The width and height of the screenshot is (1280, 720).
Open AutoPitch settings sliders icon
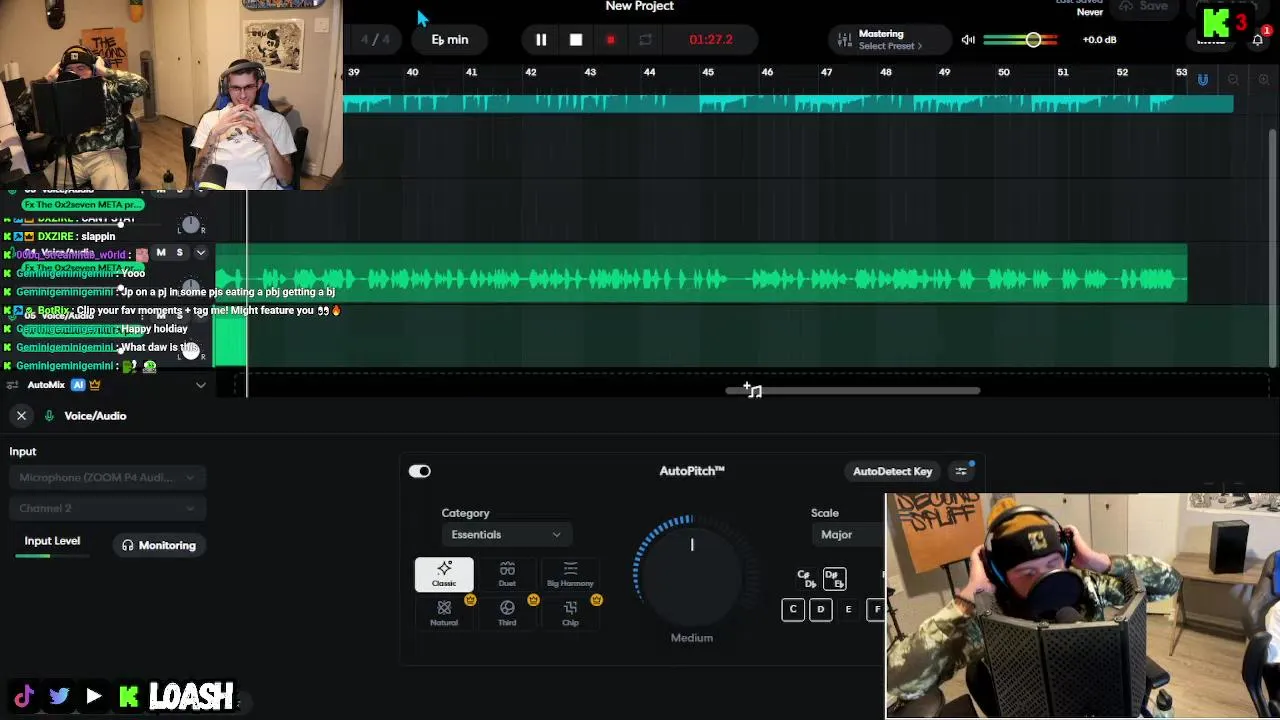pos(961,471)
